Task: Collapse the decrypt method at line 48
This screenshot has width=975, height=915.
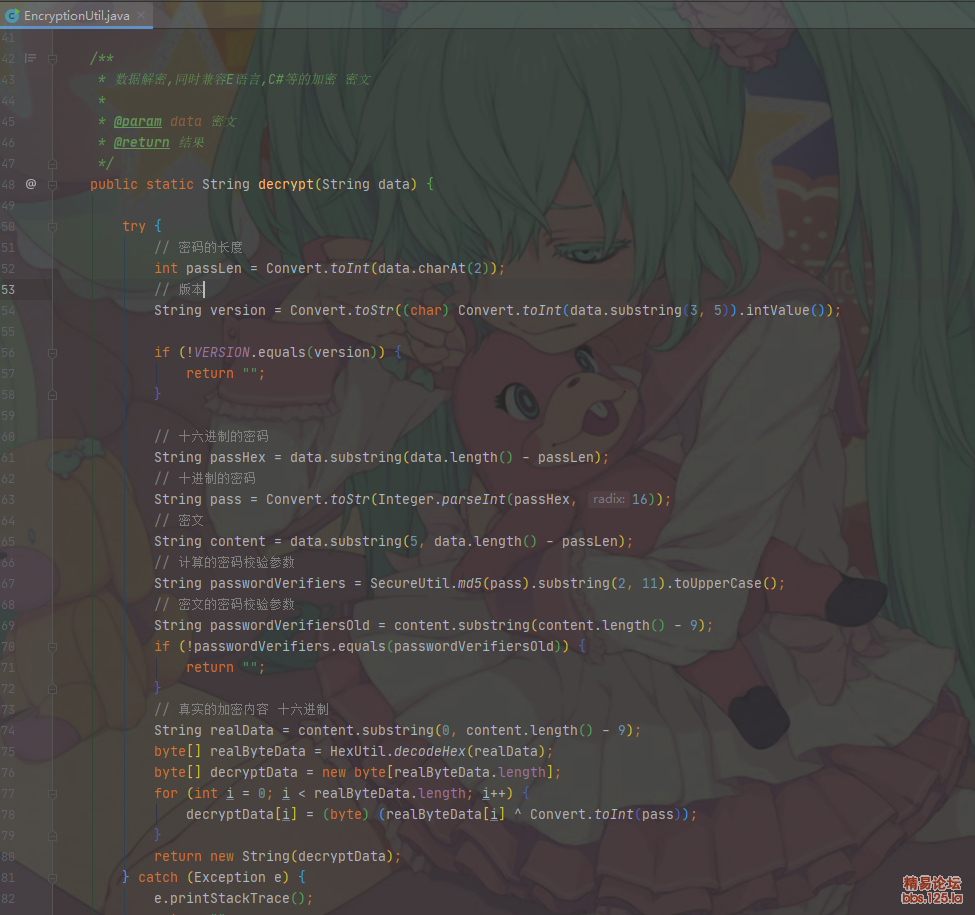Action: coord(52,185)
